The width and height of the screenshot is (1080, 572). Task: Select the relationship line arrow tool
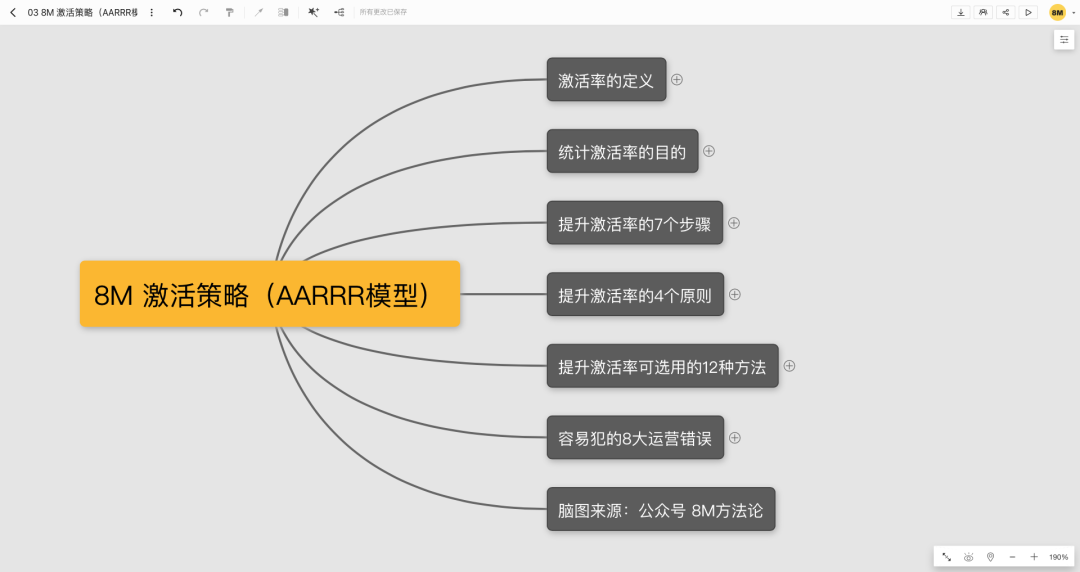(258, 12)
